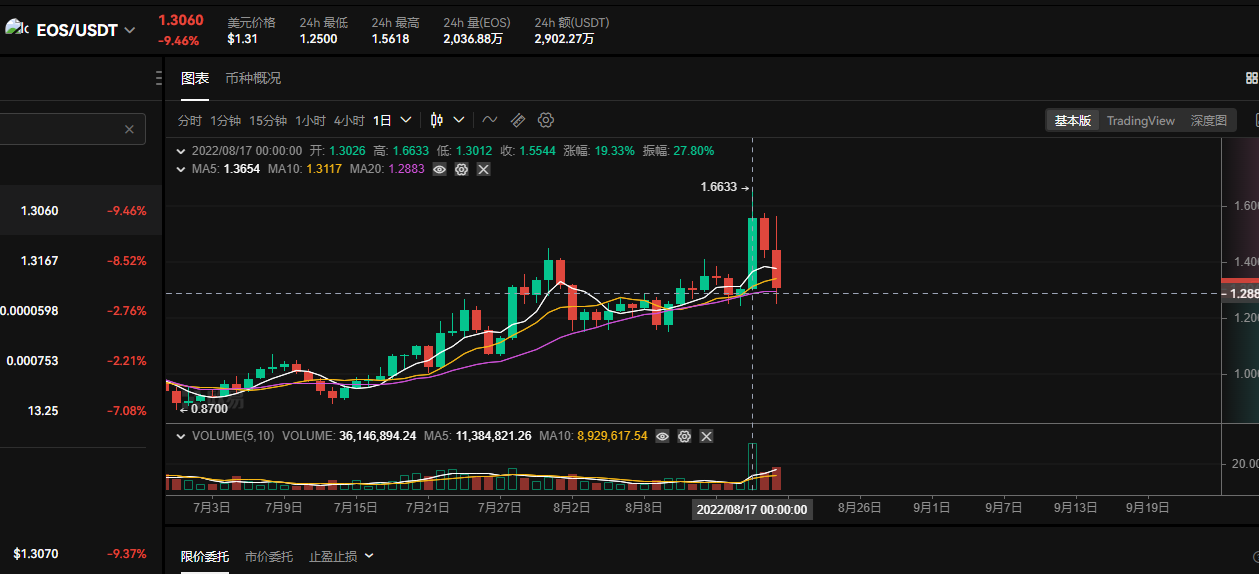Select the 限价委托 order tab
The width and height of the screenshot is (1259, 574).
pos(205,556)
